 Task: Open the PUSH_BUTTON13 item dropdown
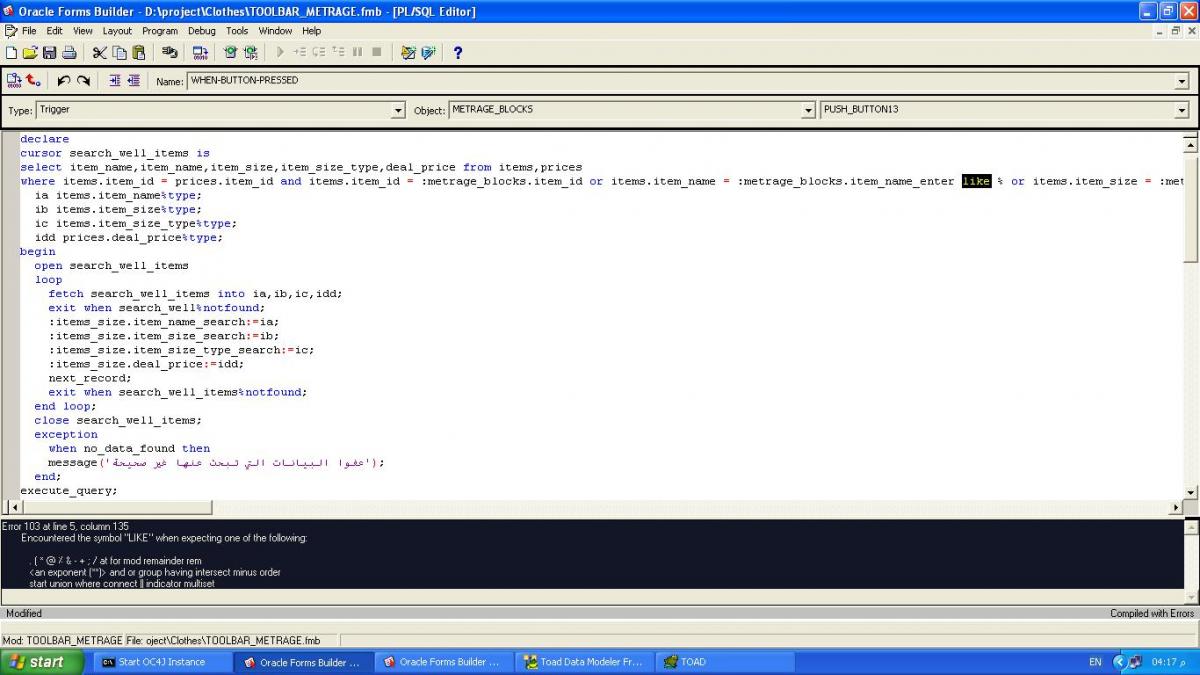pyautogui.click(x=1181, y=110)
